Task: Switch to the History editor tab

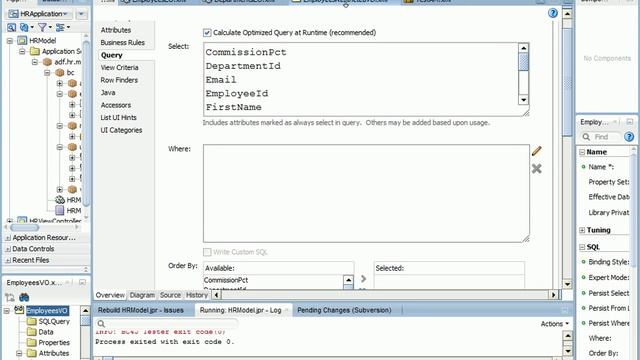Action: point(197,295)
